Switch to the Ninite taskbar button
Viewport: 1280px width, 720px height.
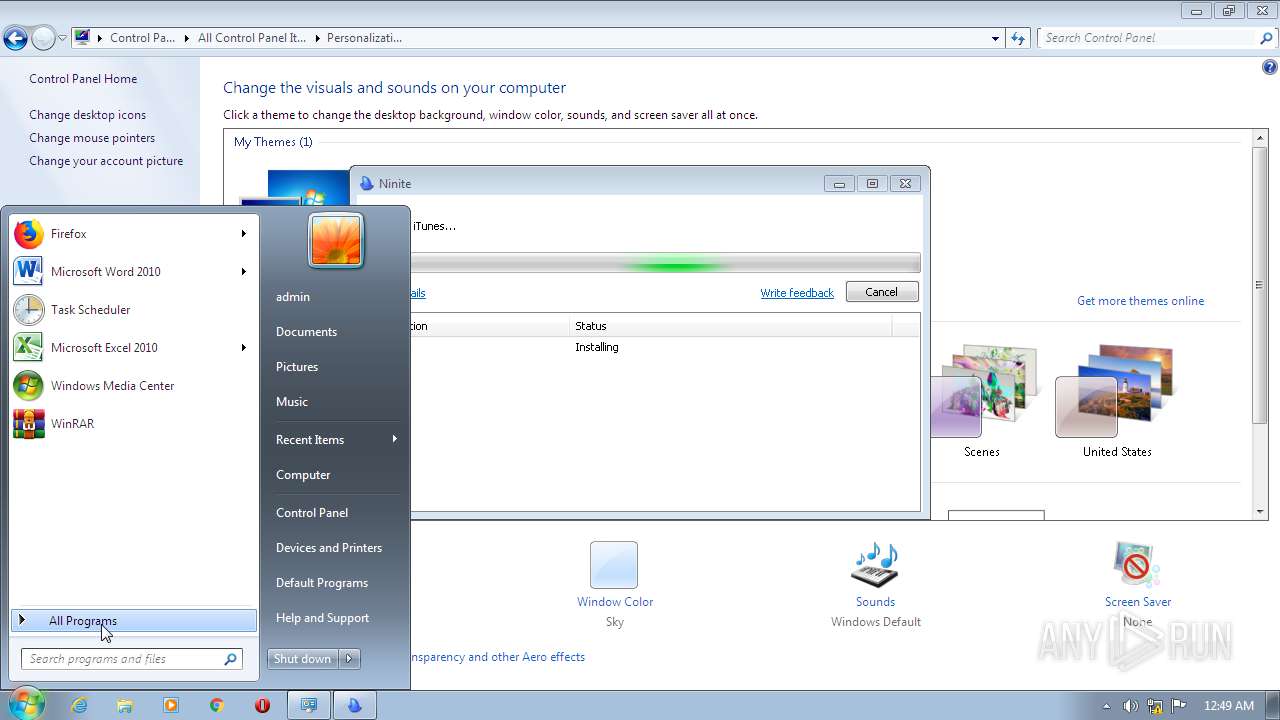354,705
